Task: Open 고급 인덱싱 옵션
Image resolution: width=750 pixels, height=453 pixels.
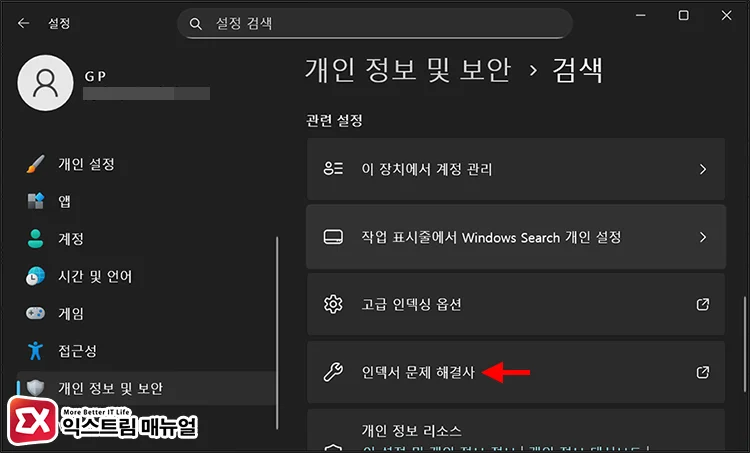Action: click(516, 304)
